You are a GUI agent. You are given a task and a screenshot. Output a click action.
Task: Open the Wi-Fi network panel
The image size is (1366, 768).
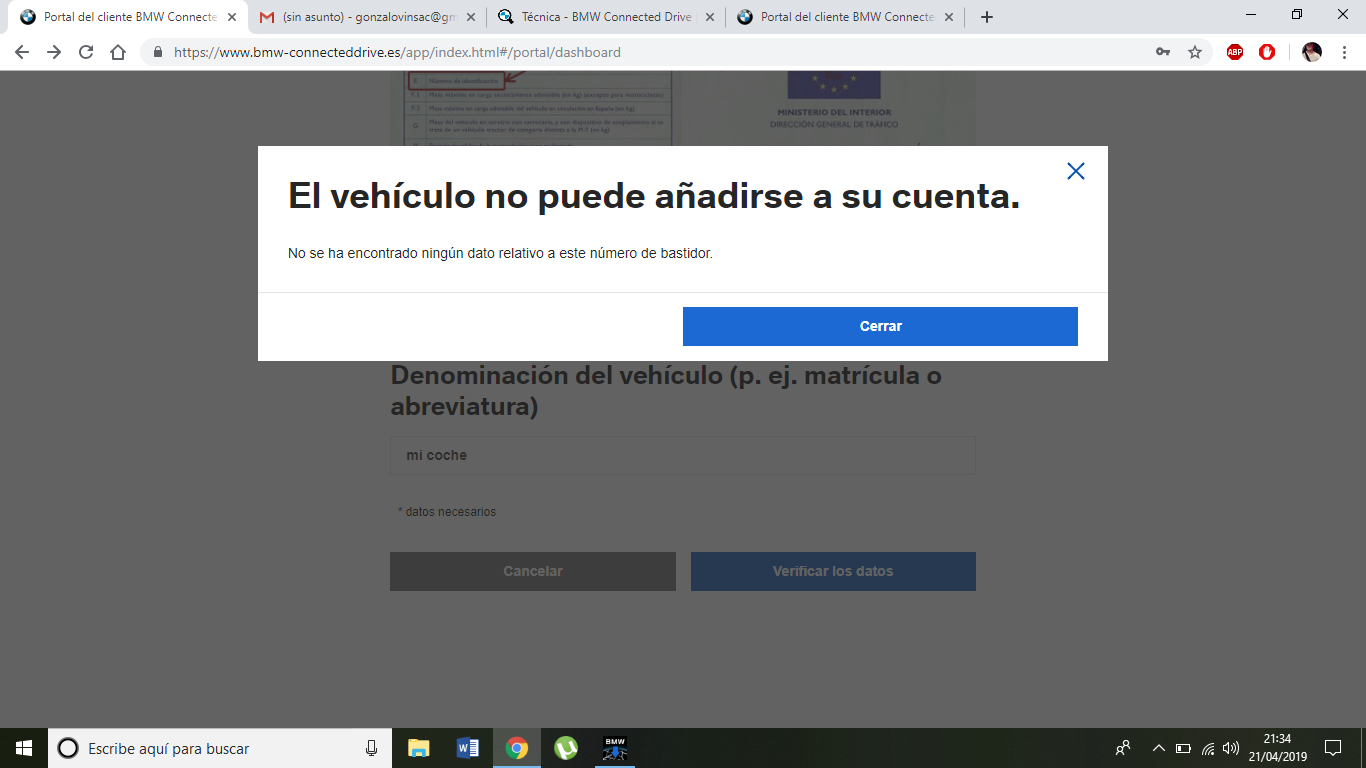[x=1208, y=748]
